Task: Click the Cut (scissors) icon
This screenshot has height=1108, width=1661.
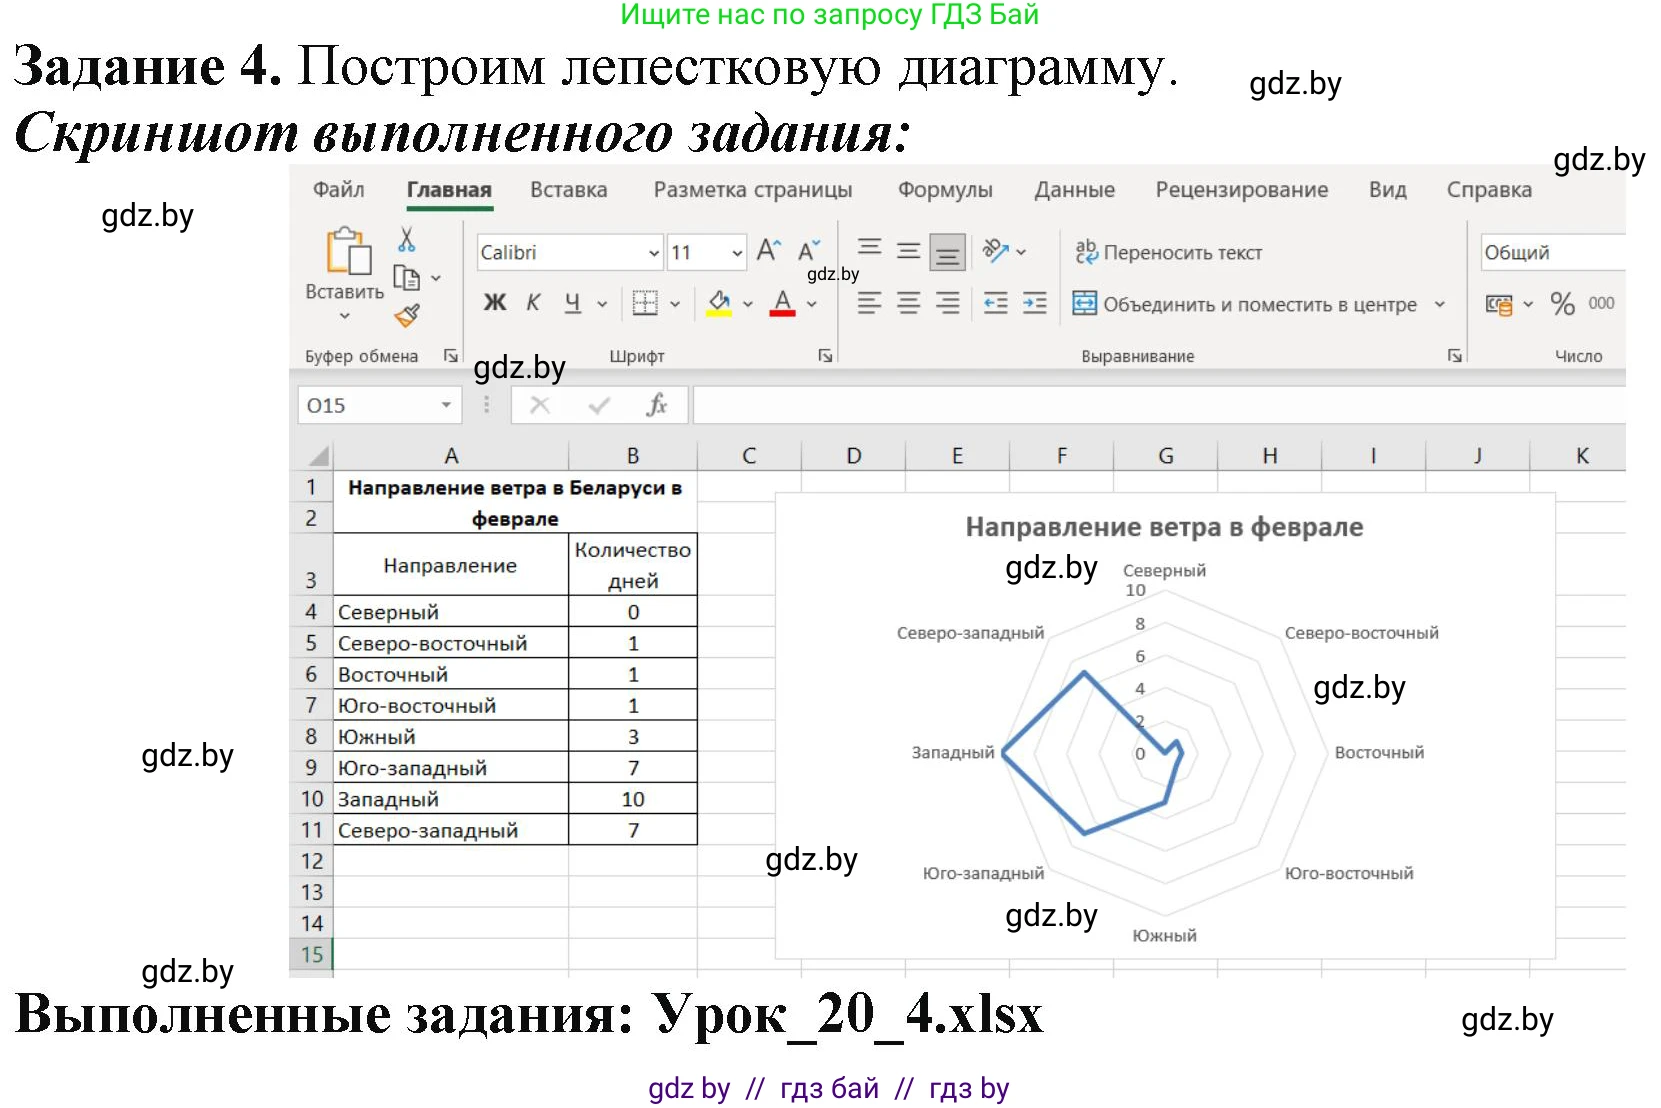Action: 408,240
